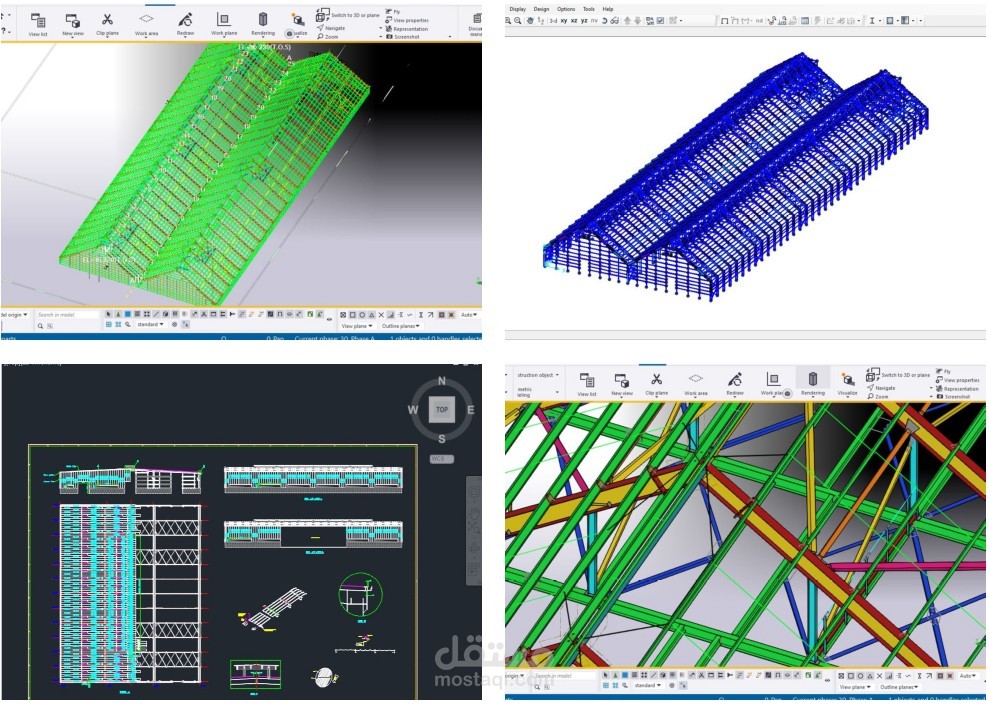Open View list in top-left Tekla window
The height and width of the screenshot is (704, 989).
click(38, 25)
